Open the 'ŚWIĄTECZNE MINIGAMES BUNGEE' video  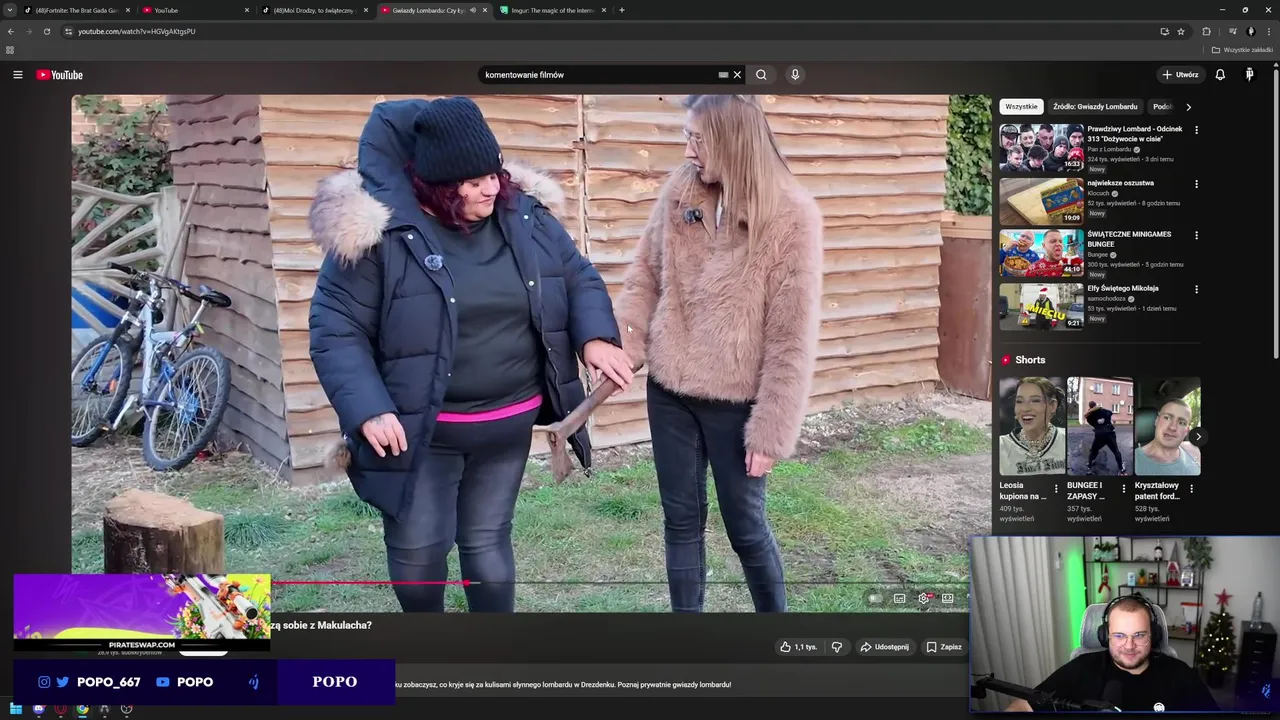pos(1041,253)
